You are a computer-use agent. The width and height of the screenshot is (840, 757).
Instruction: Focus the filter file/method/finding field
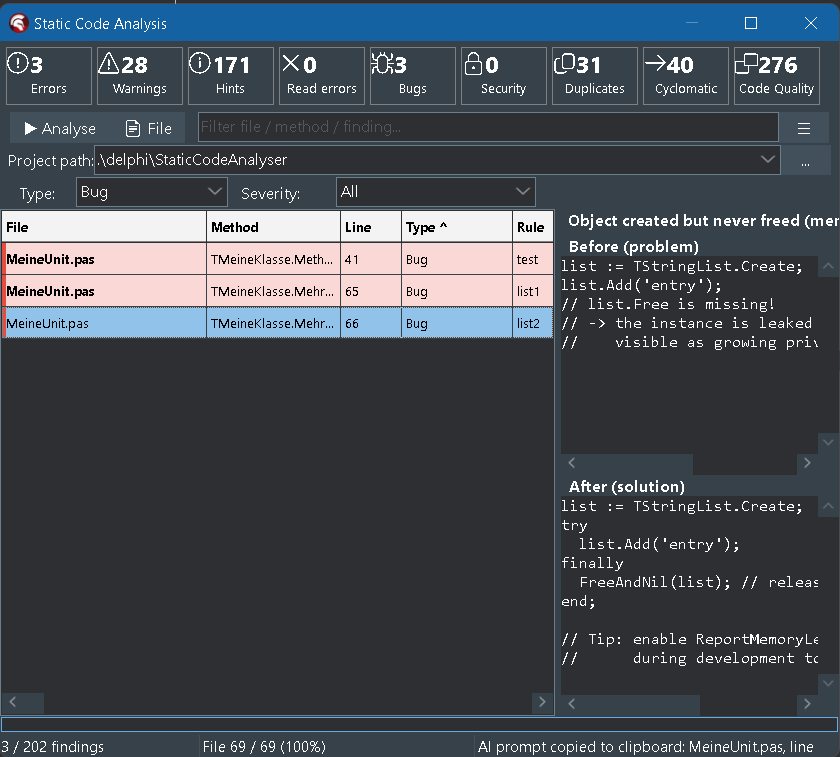[x=488, y=127]
